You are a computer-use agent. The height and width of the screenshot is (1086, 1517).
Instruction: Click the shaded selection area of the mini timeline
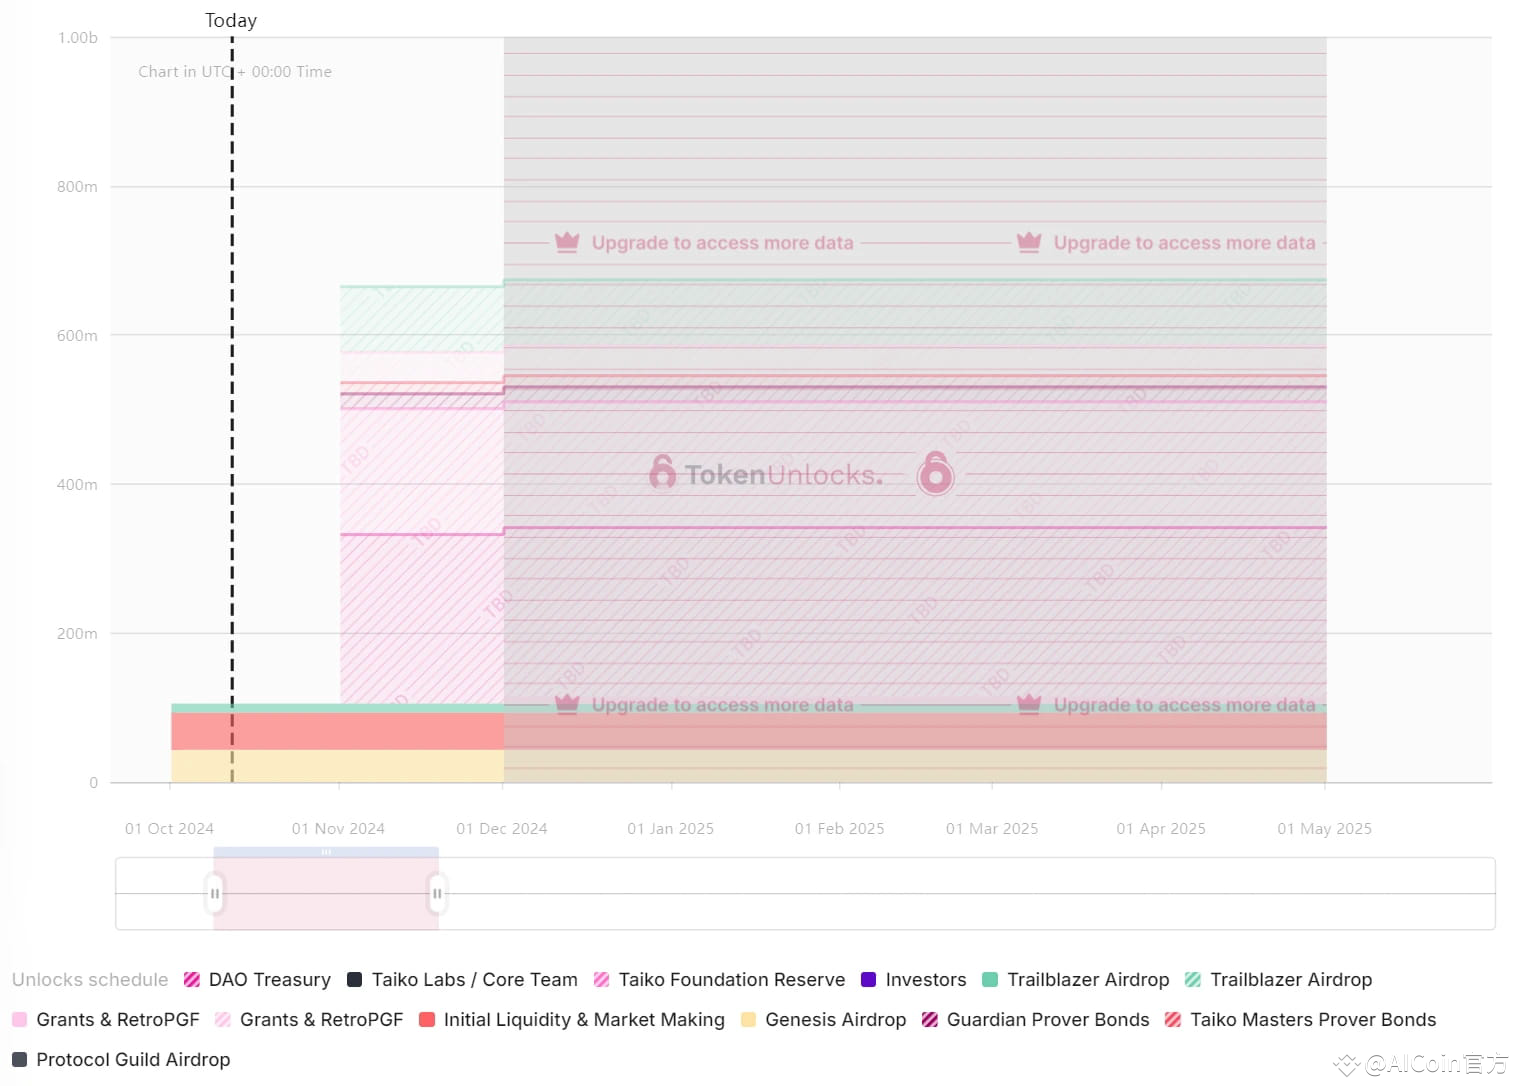point(325,895)
